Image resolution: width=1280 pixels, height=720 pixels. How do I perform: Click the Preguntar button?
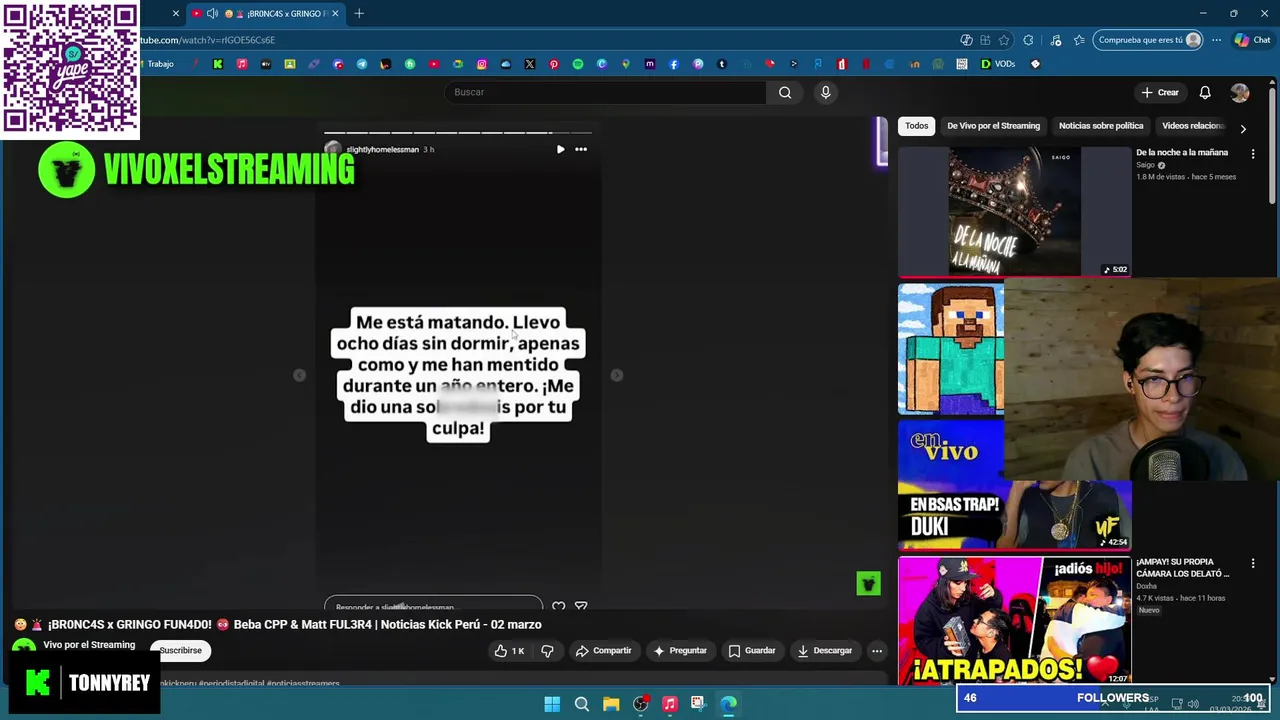tap(680, 651)
